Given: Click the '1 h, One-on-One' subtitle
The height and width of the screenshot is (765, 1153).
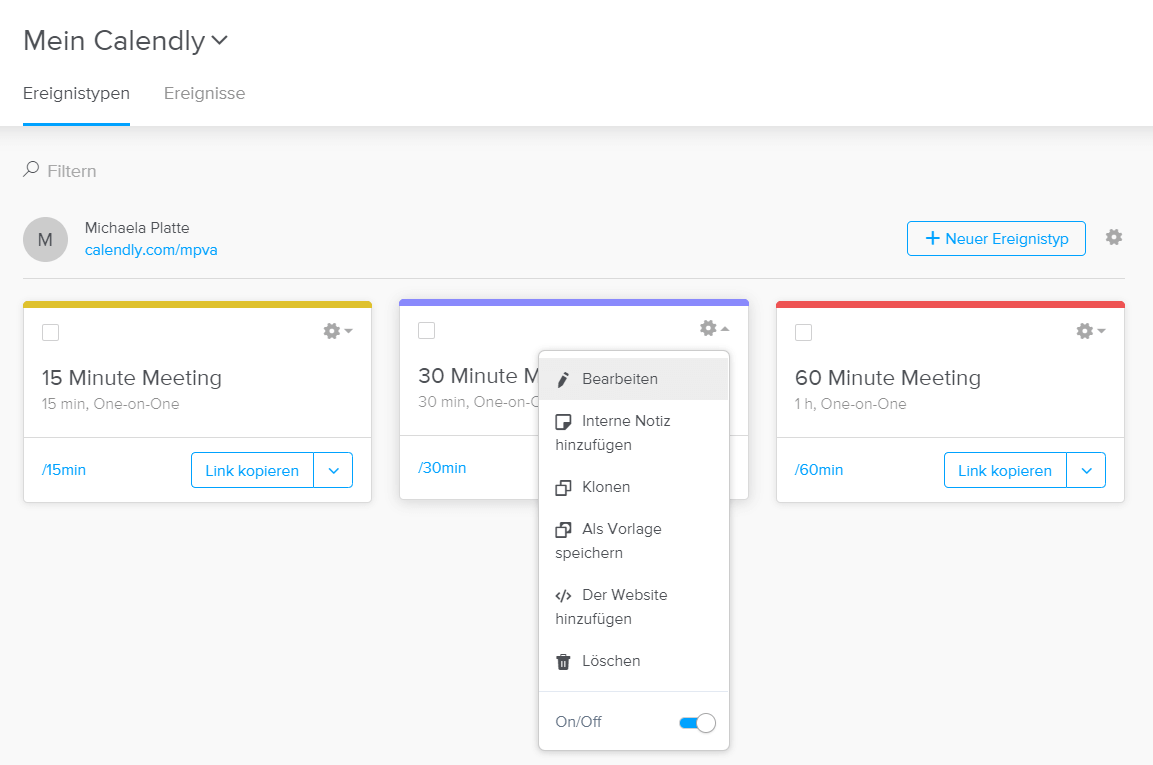Looking at the screenshot, I should click(851, 404).
